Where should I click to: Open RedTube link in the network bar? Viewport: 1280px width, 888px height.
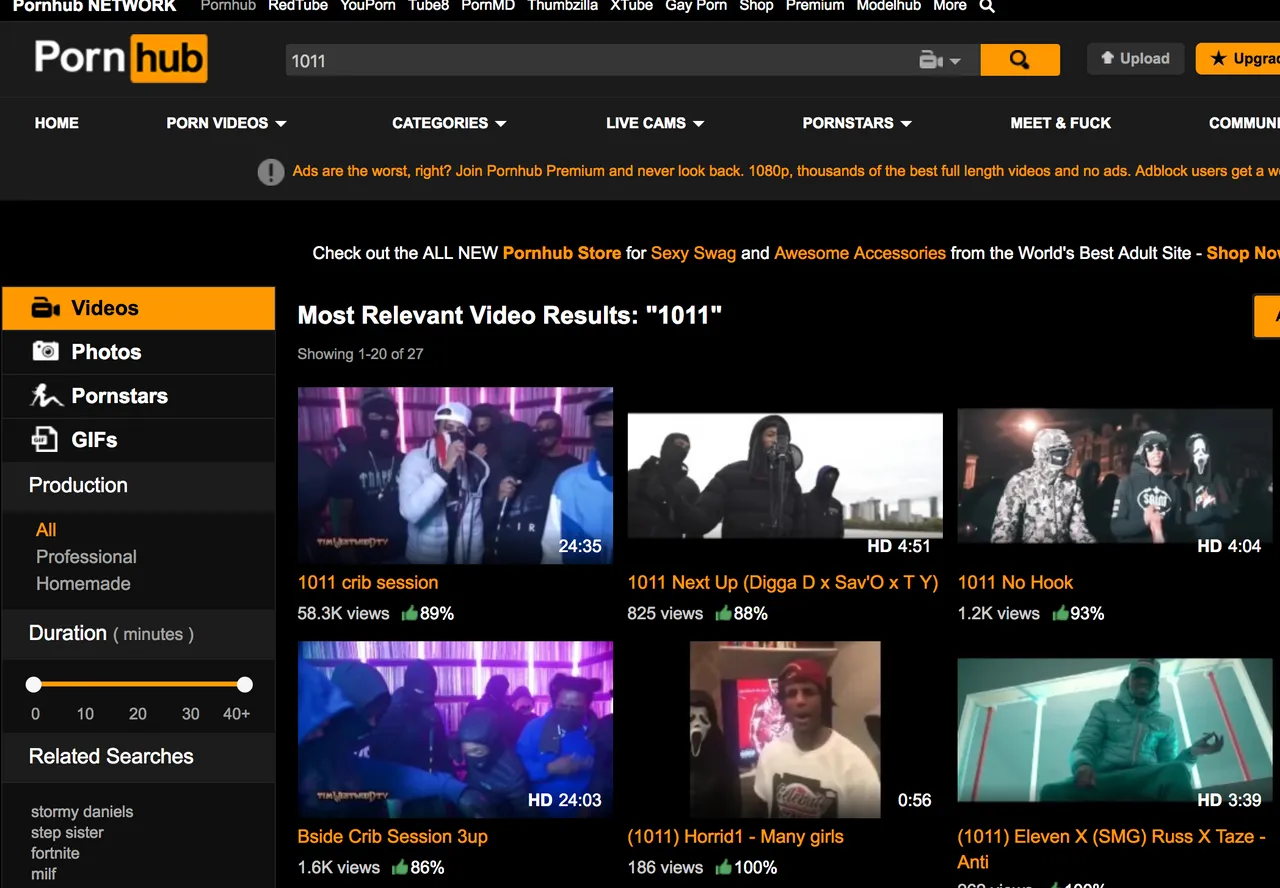click(298, 6)
